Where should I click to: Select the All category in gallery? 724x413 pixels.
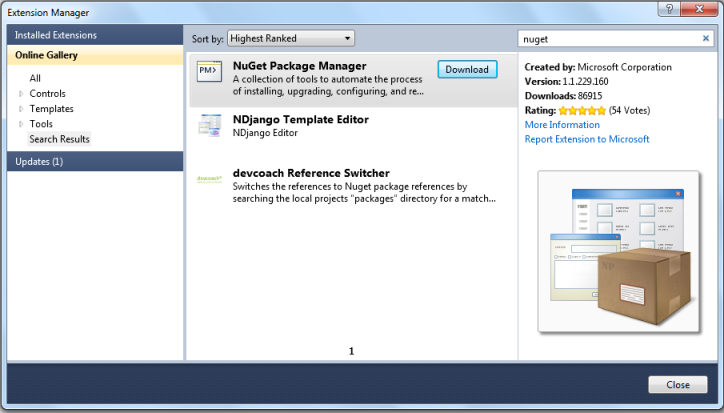pos(35,78)
